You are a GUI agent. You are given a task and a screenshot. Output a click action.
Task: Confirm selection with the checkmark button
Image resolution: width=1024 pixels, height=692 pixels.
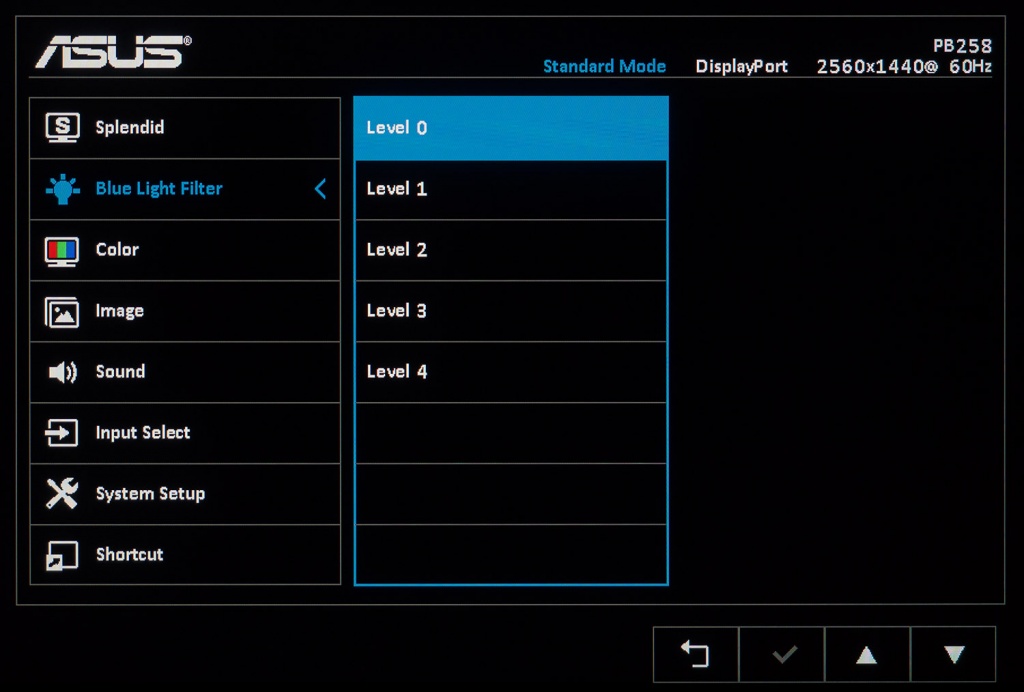(x=782, y=654)
